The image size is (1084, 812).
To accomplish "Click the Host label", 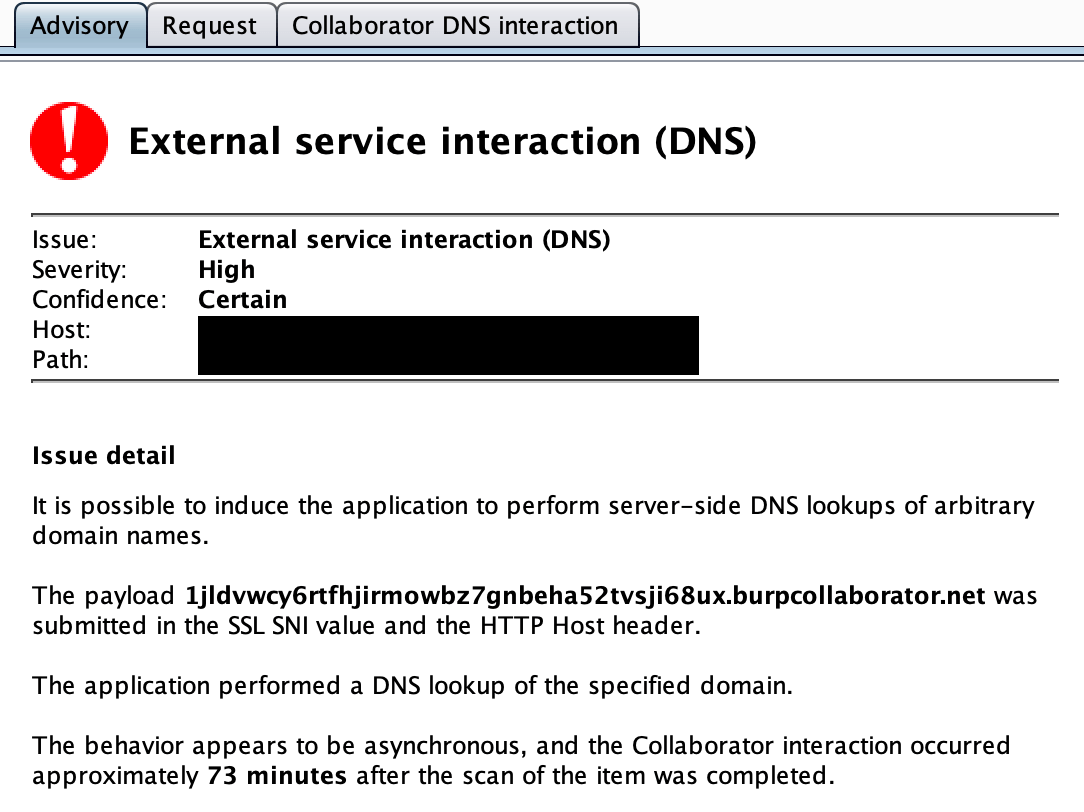I will point(58,329).
